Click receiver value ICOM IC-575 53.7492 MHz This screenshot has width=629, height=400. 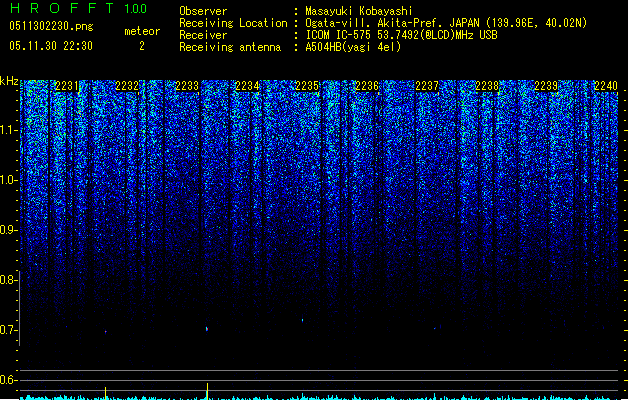401,35
